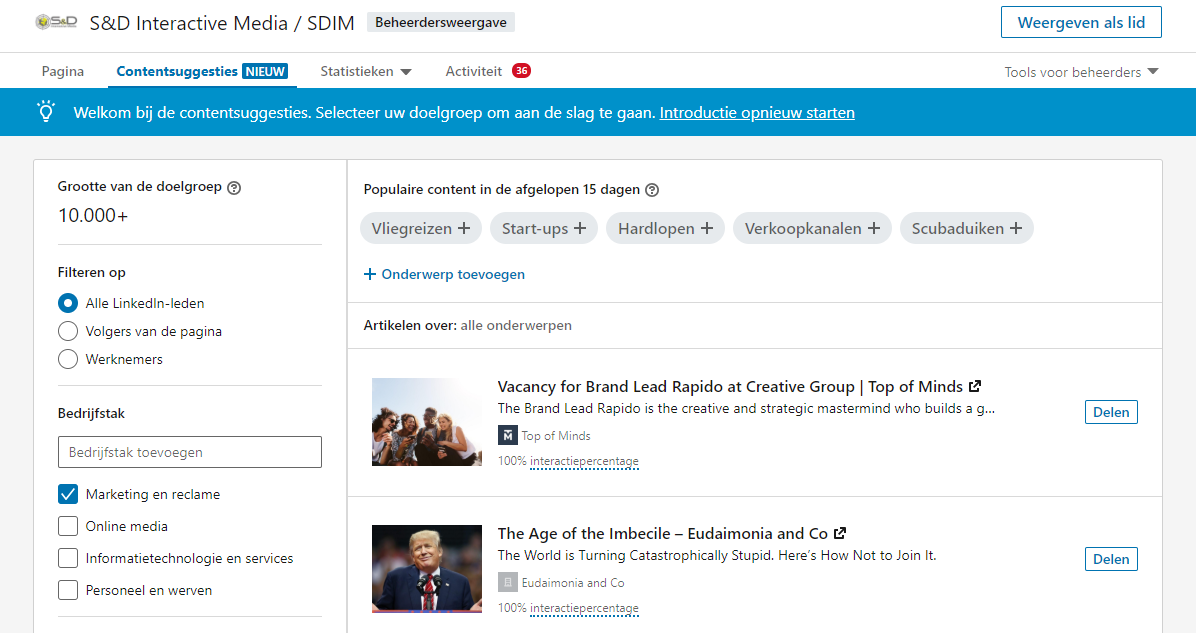The height and width of the screenshot is (633, 1196).
Task: Click the S&D company logo icon
Action: (57, 22)
